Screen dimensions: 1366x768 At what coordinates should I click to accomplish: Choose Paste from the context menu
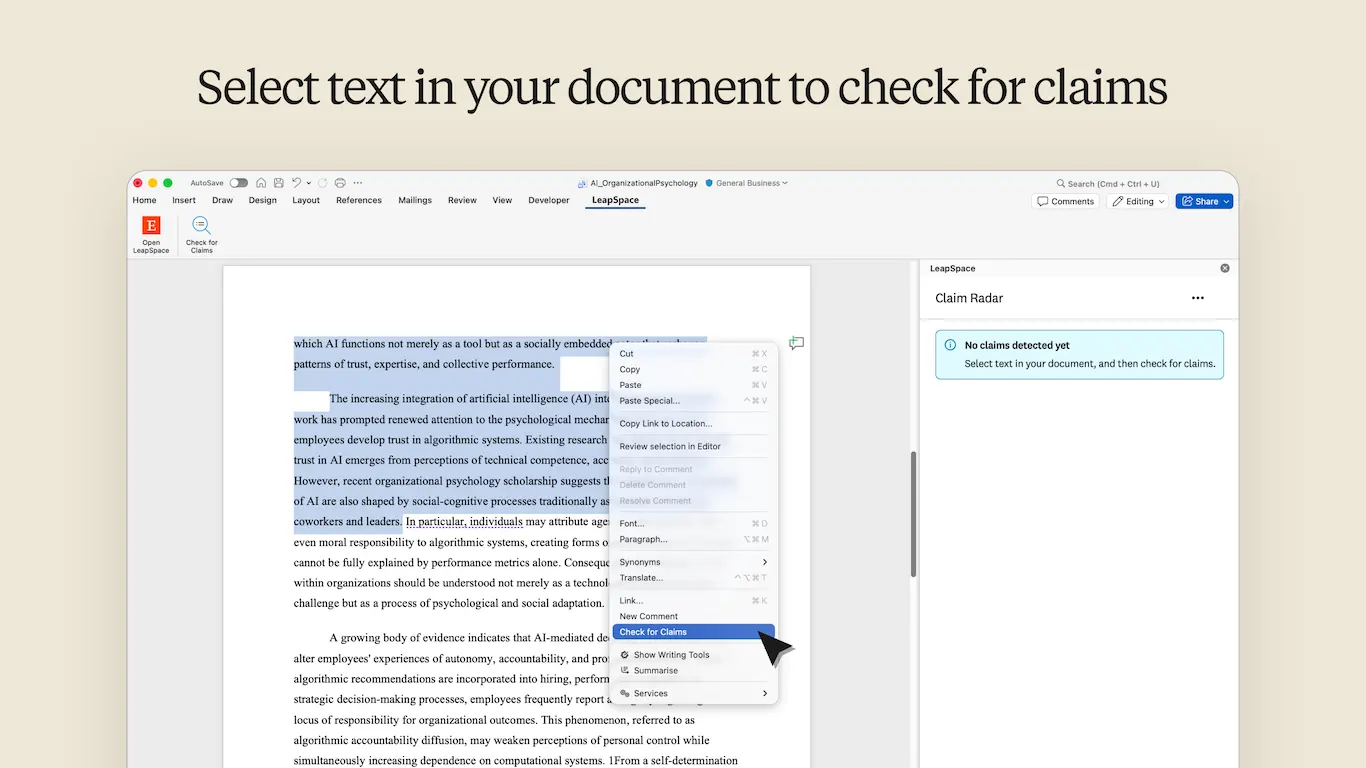pos(694,385)
